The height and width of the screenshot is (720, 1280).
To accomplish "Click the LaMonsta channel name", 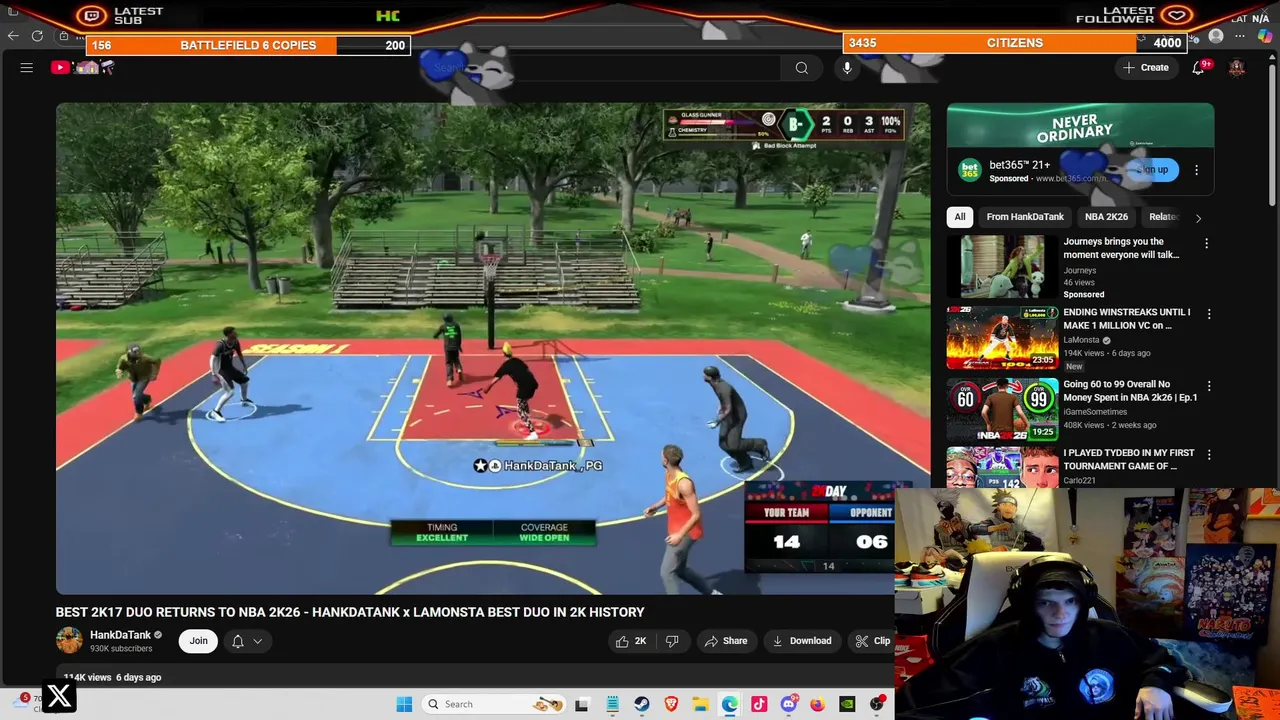I will (1081, 340).
